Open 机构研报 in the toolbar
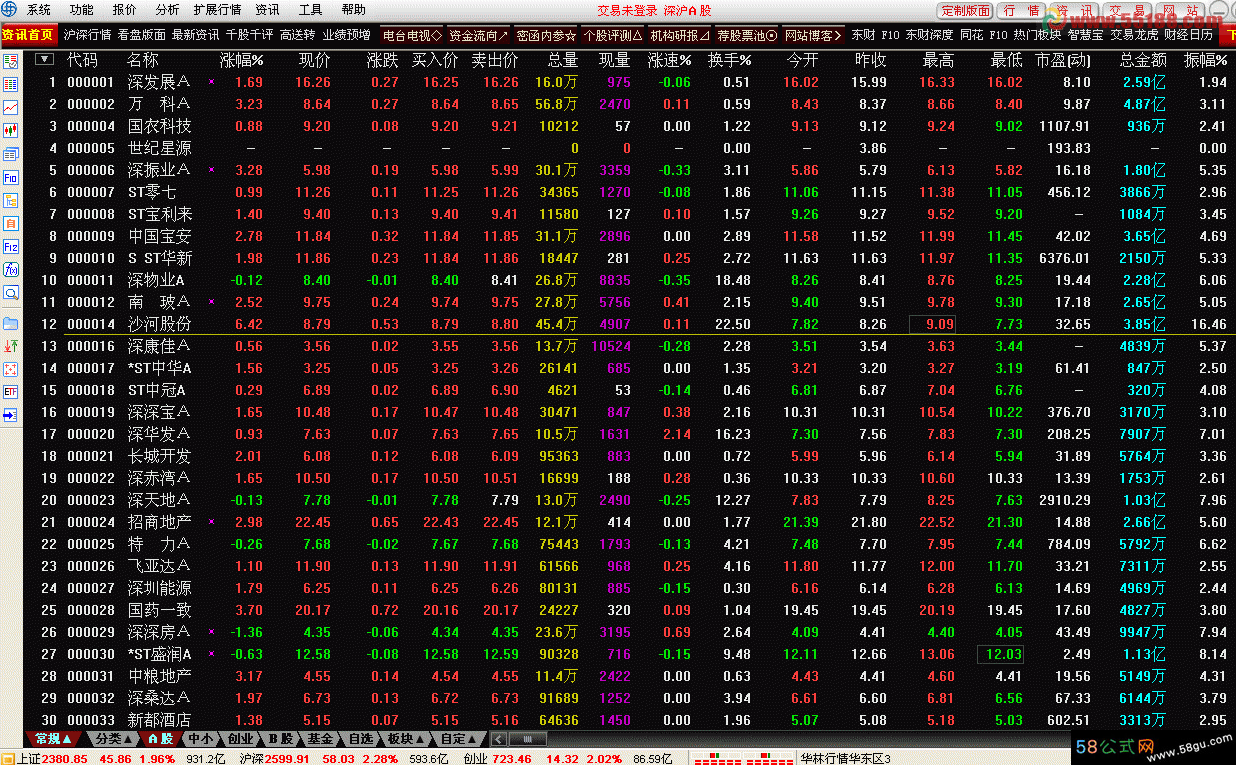This screenshot has width=1236, height=765. 679,35
